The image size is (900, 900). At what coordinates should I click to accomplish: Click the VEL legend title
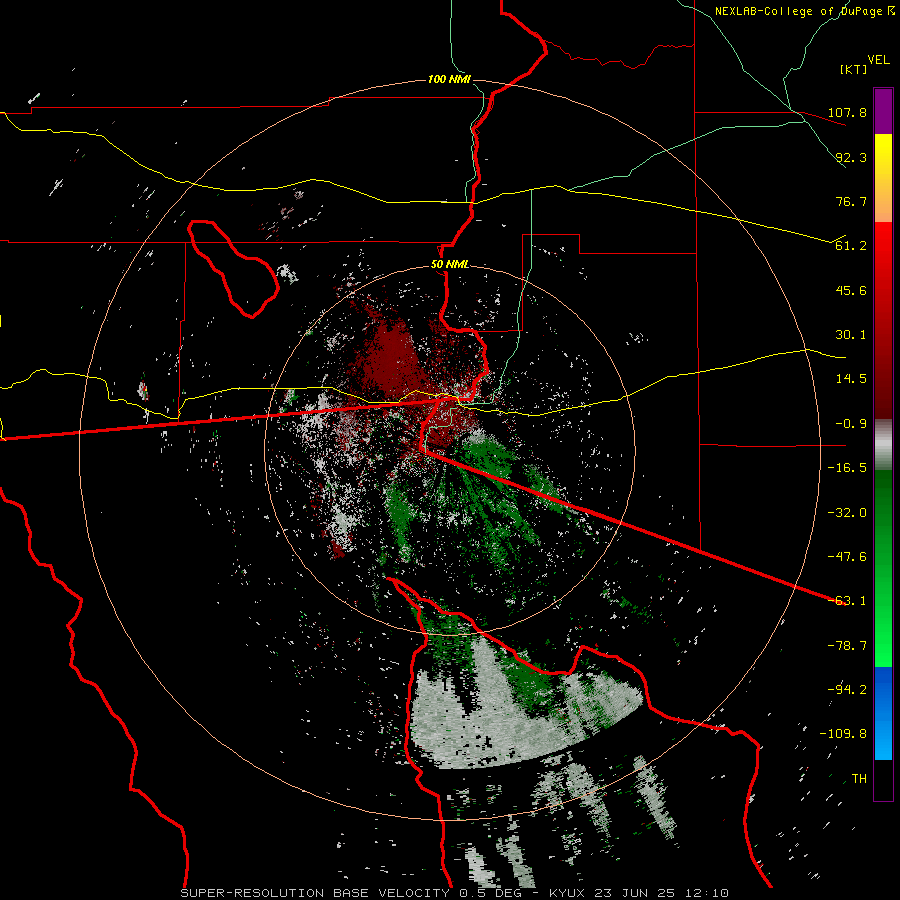(x=878, y=60)
